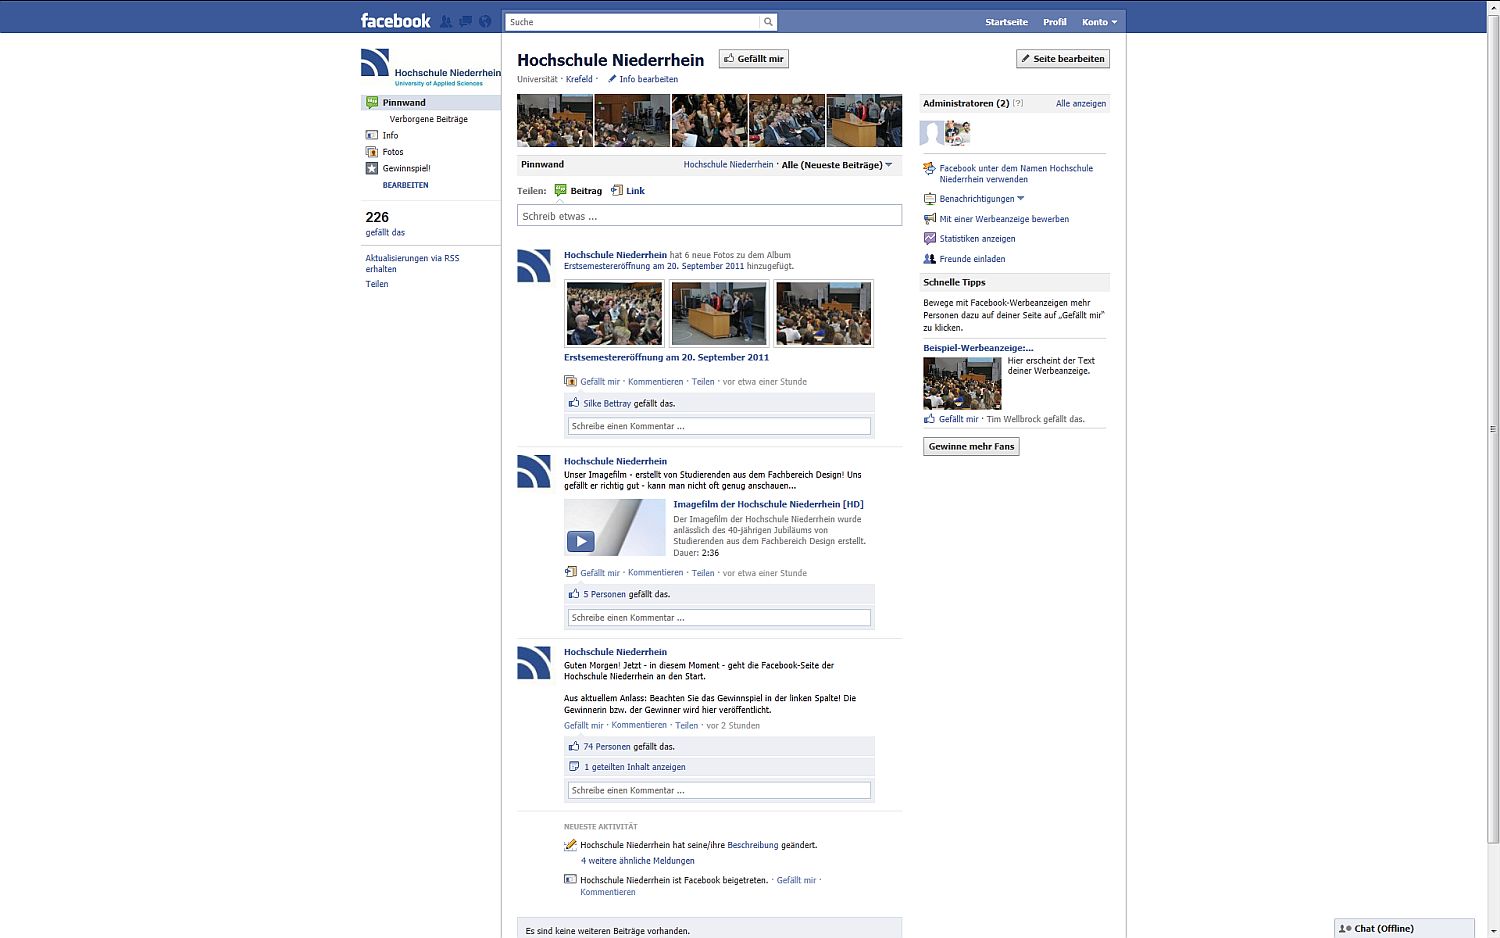
Task: Play the Imagefilm video thumbnail
Action: (614, 527)
